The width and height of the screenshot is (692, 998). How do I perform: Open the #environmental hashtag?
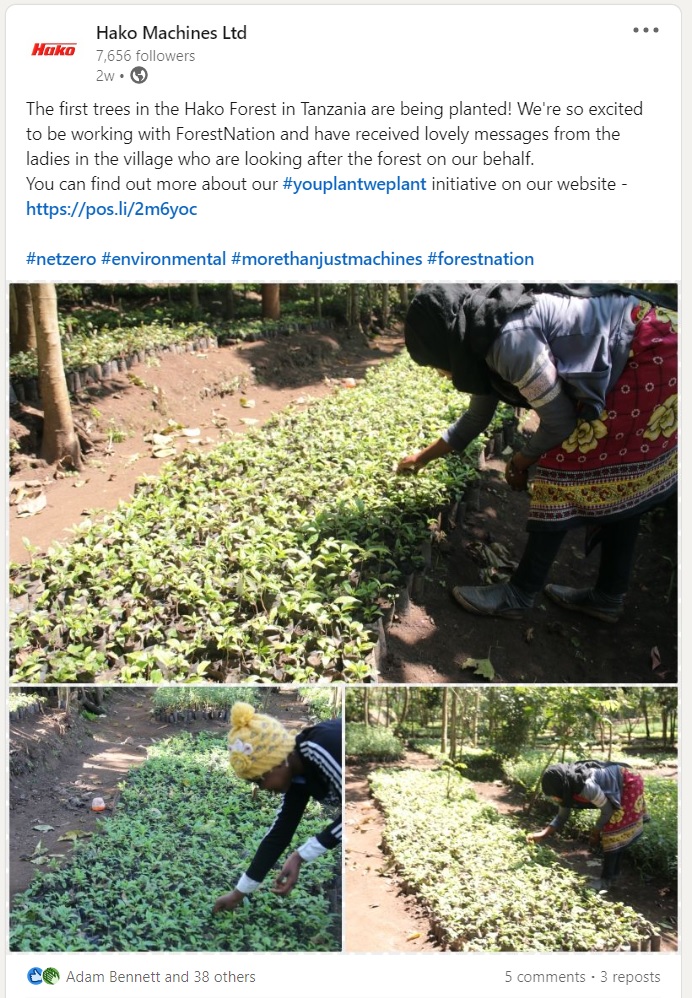164,259
